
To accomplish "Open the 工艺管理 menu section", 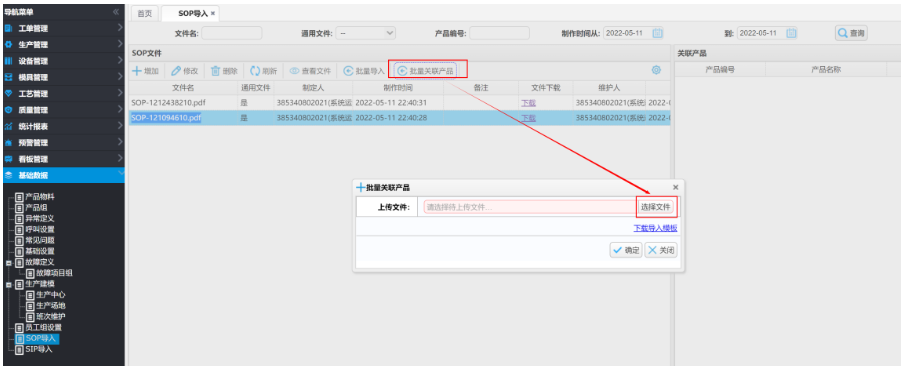I will [62, 93].
